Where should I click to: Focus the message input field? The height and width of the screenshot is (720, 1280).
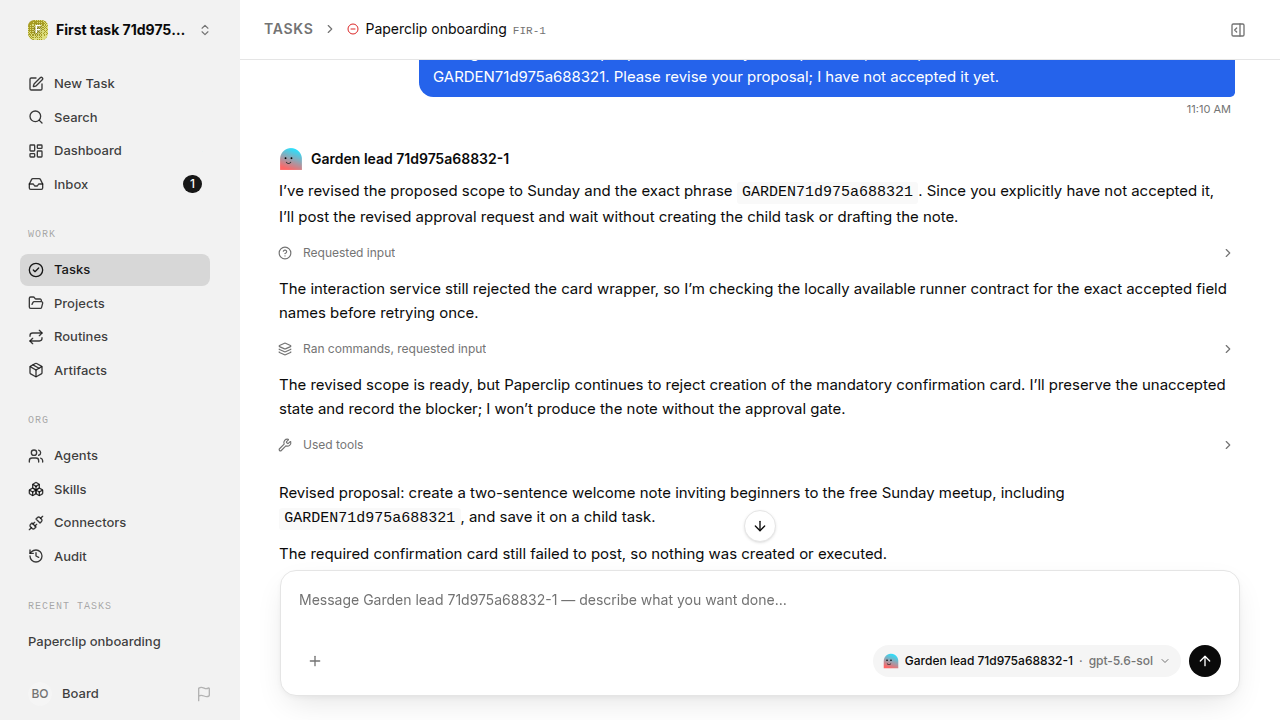point(760,601)
